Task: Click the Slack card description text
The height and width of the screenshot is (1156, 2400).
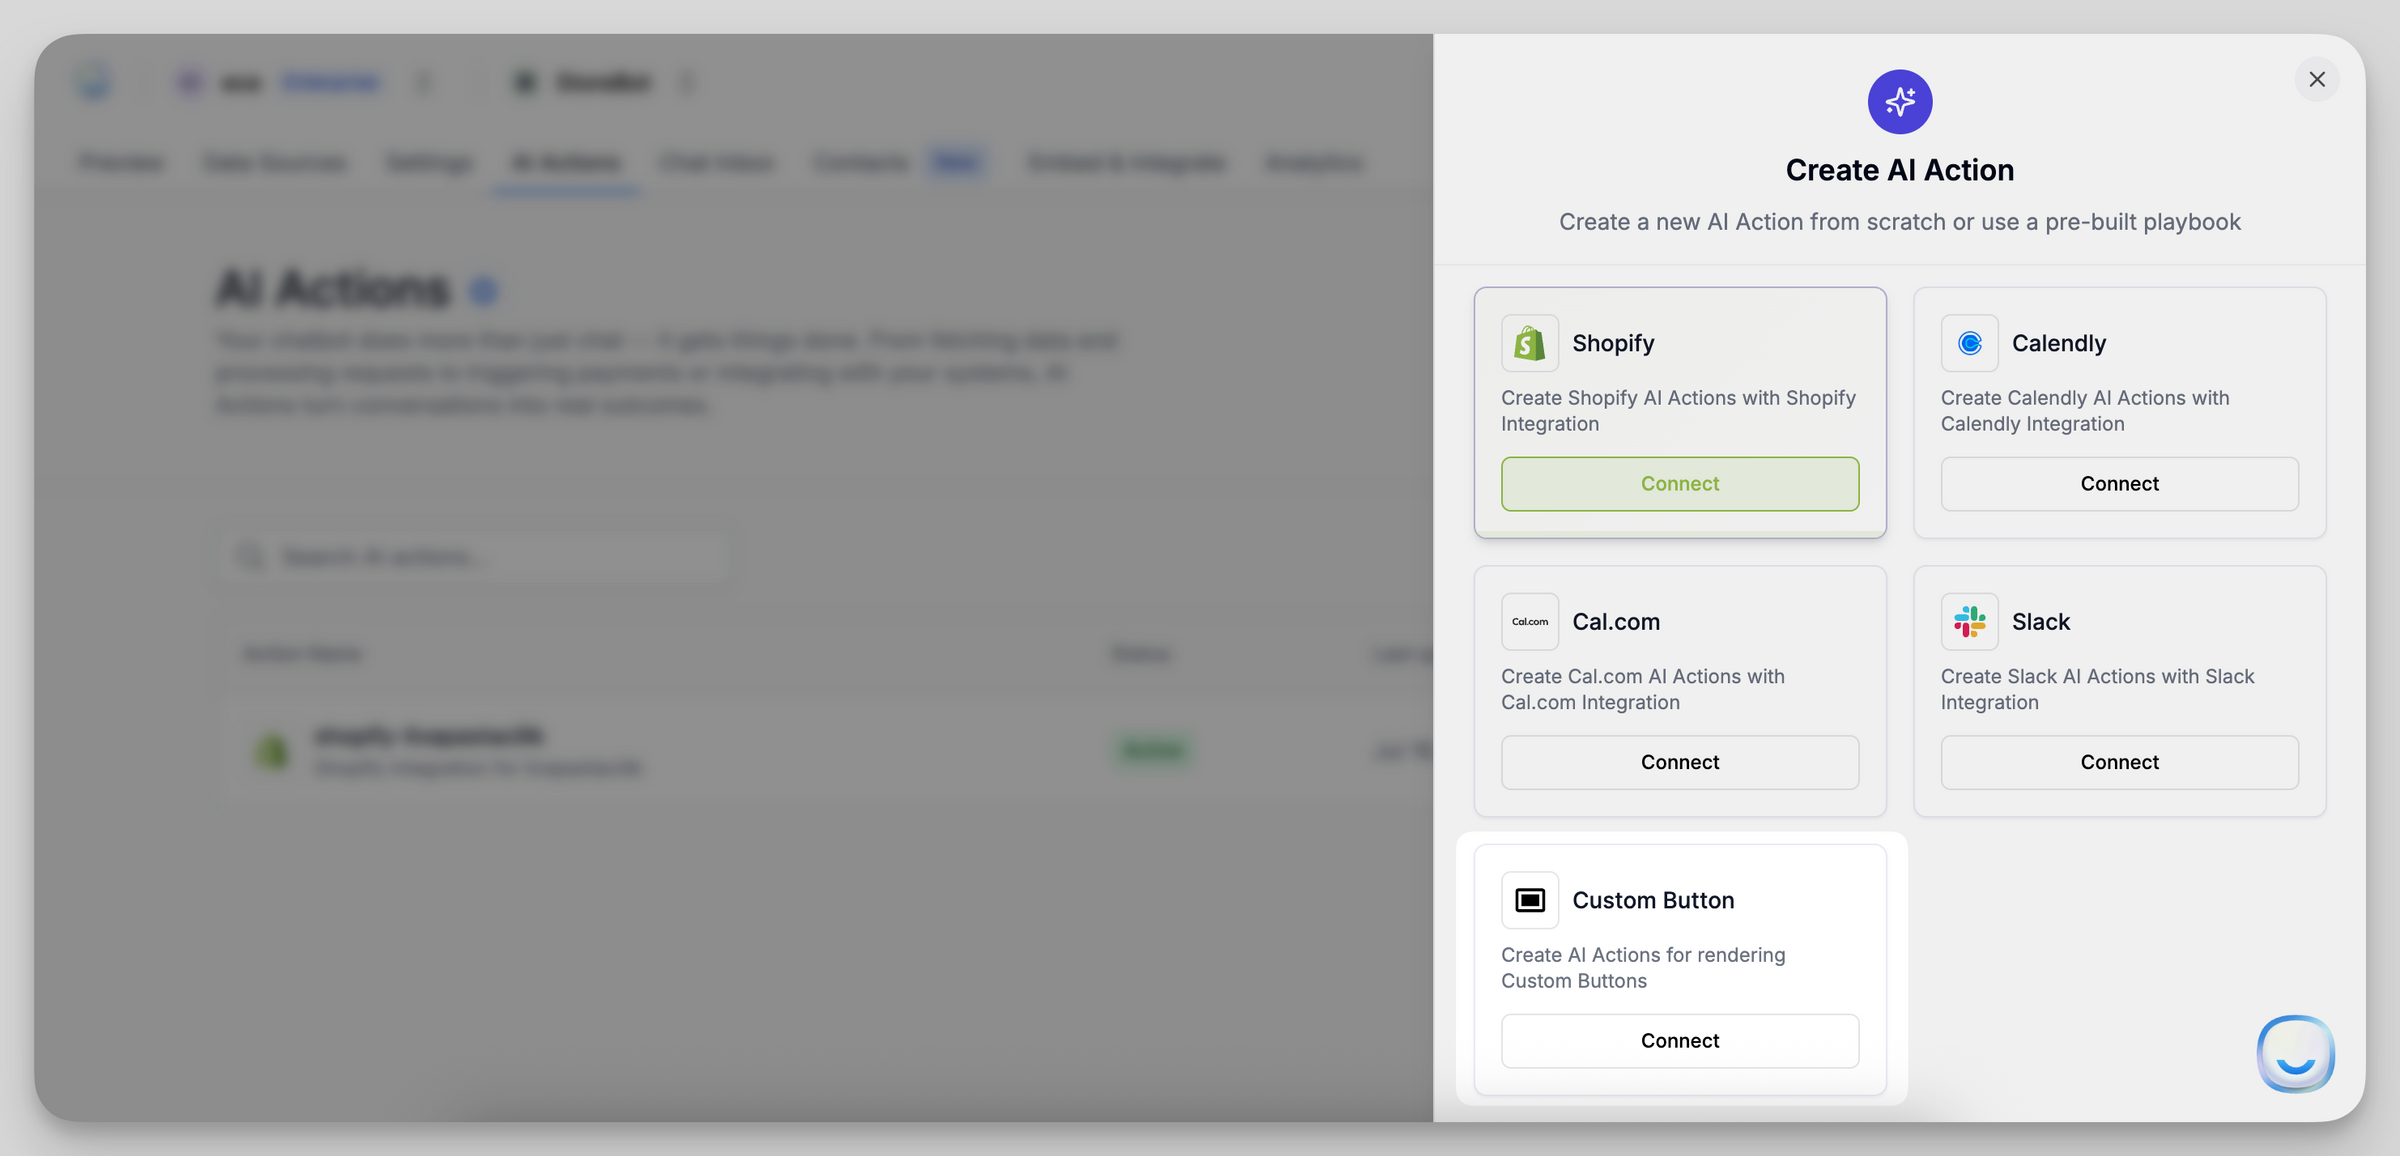Action: 2097,689
